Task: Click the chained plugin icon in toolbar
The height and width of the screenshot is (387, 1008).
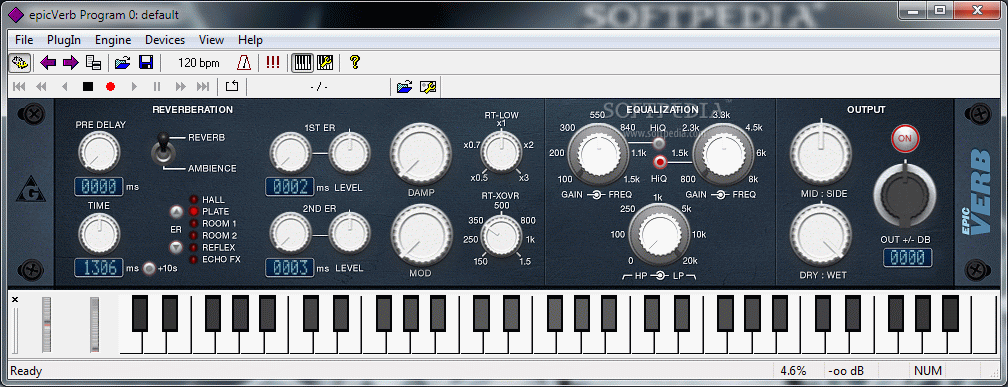Action: (x=20, y=62)
